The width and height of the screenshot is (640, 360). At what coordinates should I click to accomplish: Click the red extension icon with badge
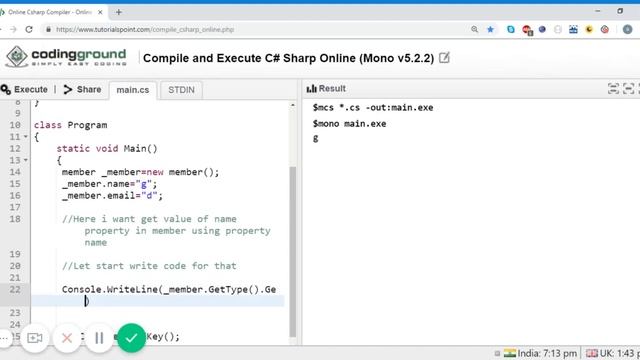pyautogui.click(x=527, y=30)
